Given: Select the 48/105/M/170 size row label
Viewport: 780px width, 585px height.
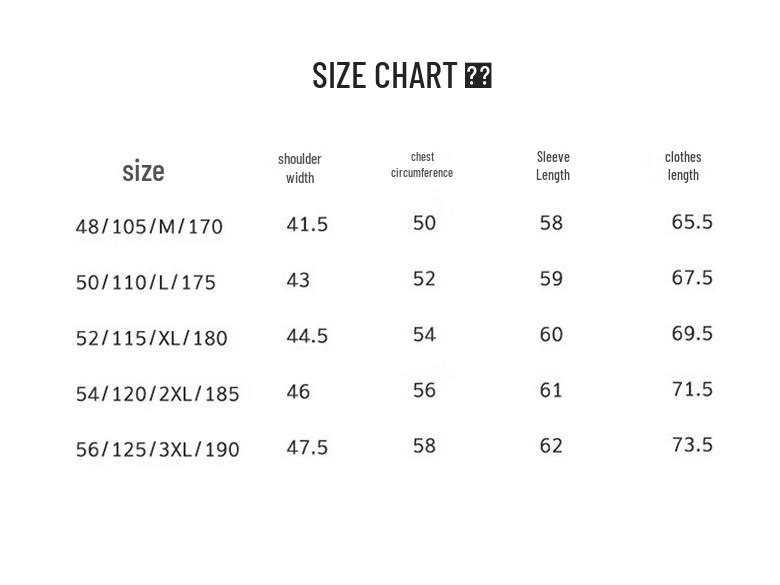Looking at the screenshot, I should [x=149, y=227].
